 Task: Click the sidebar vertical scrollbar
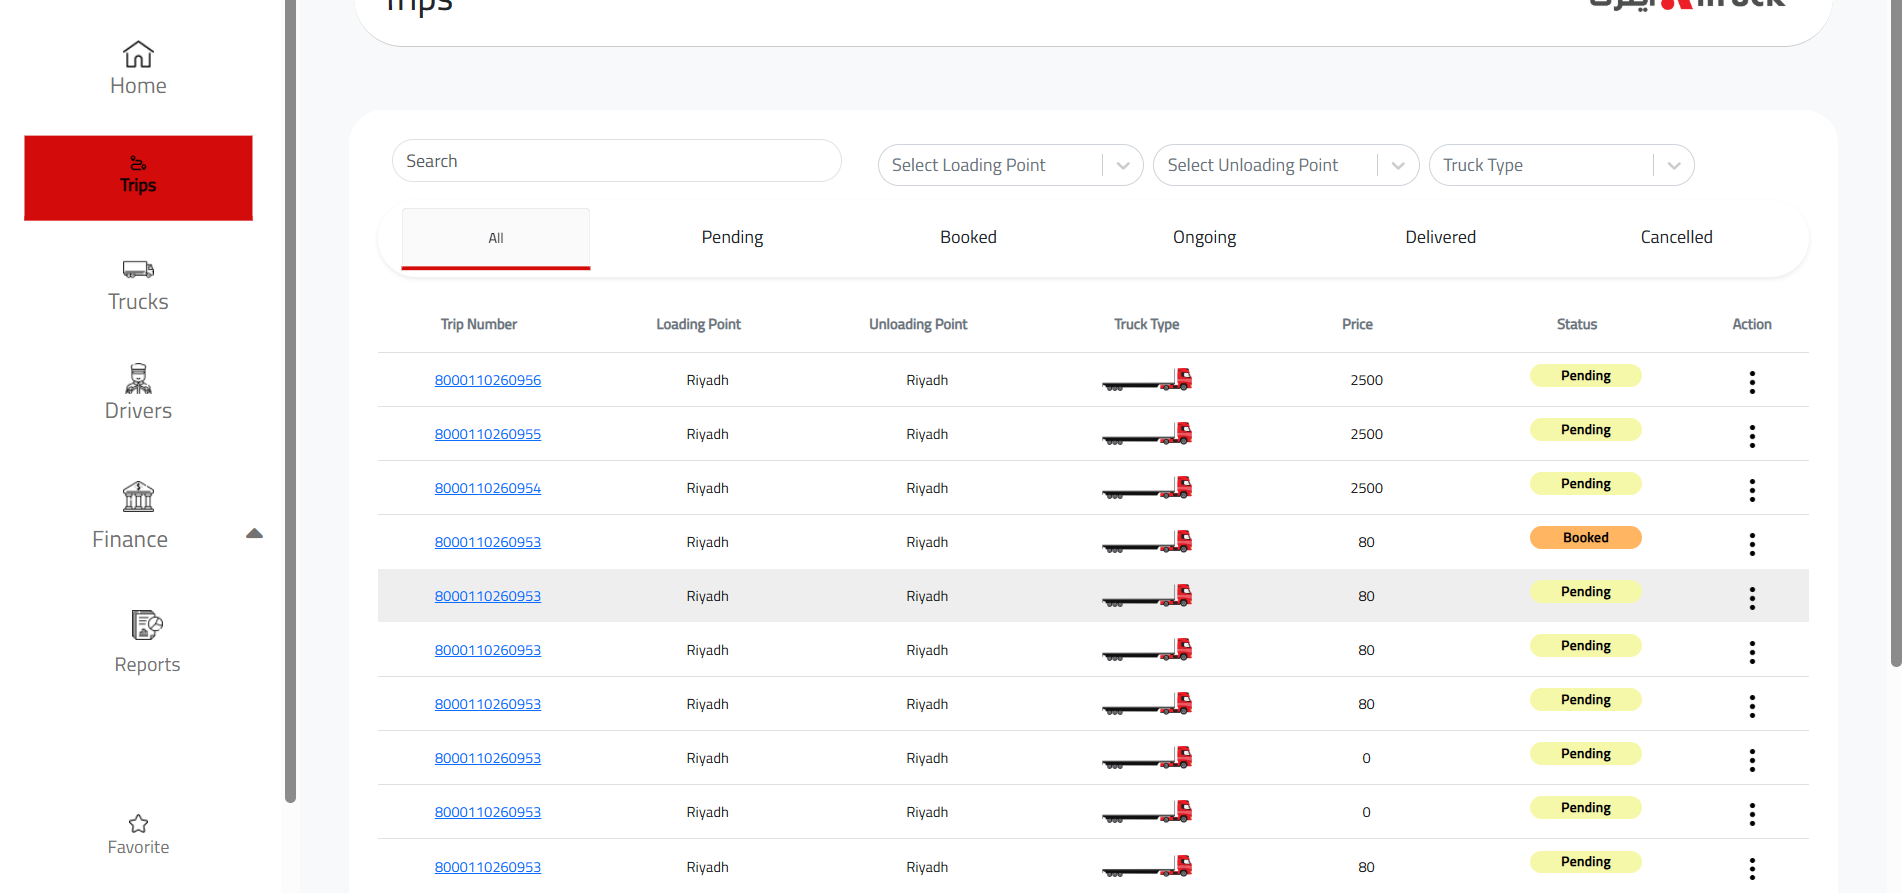pos(290,400)
